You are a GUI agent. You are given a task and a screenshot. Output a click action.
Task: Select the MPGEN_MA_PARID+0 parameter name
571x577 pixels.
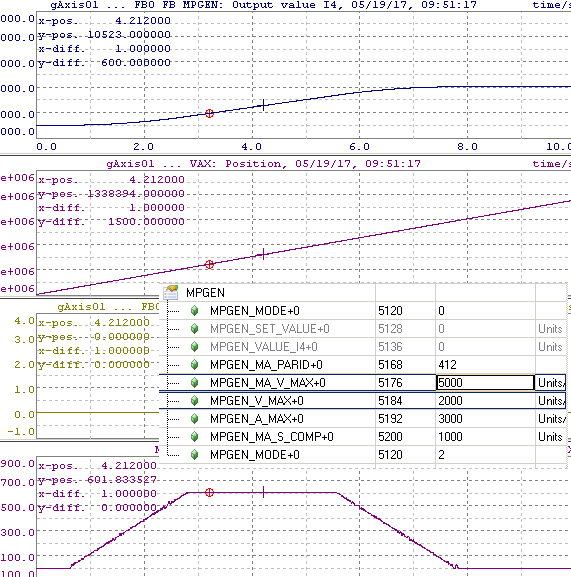point(266,365)
